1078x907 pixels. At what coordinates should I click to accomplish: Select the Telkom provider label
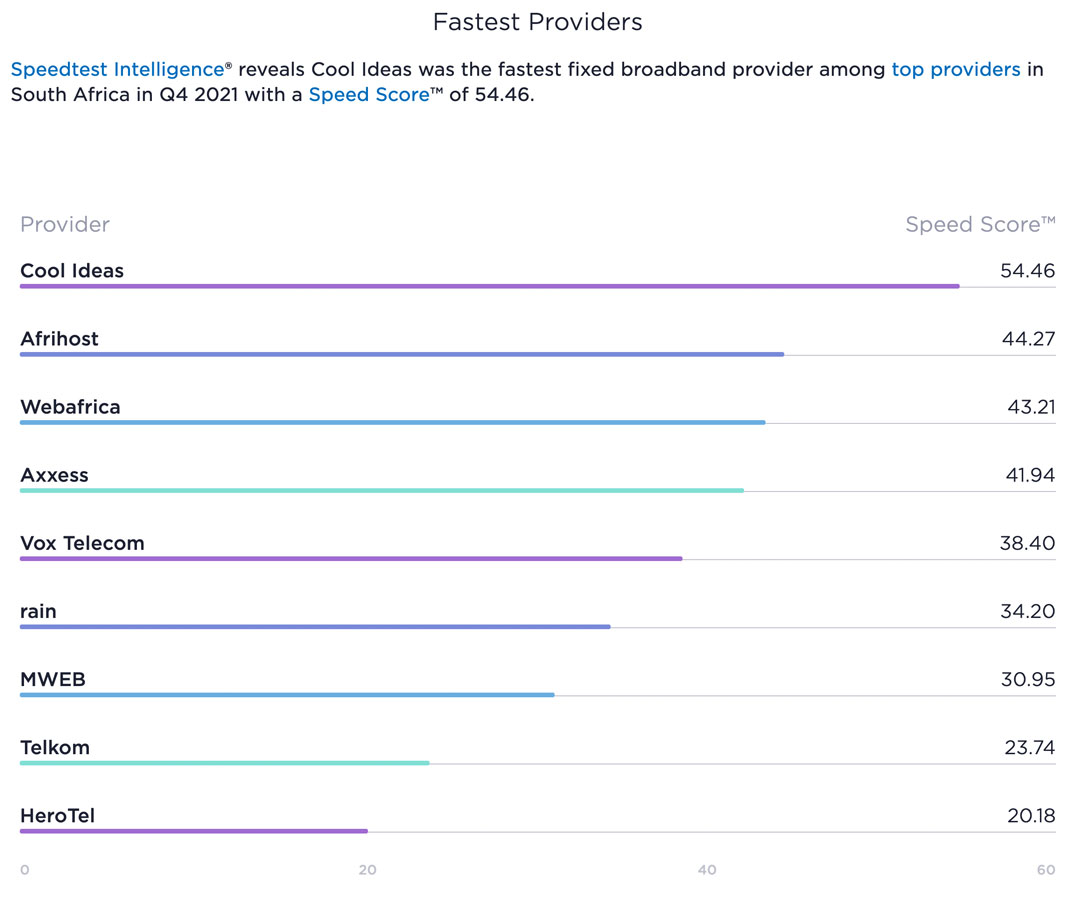coord(55,747)
